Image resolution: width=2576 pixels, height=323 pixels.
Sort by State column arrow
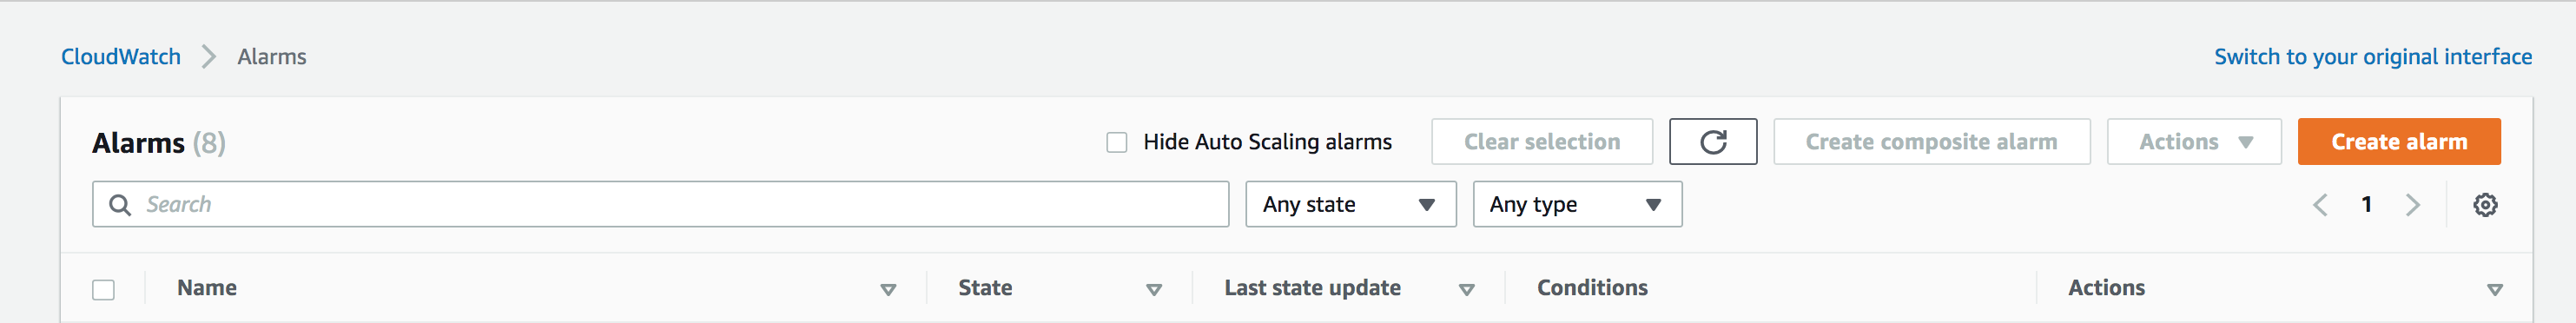(x=1153, y=290)
